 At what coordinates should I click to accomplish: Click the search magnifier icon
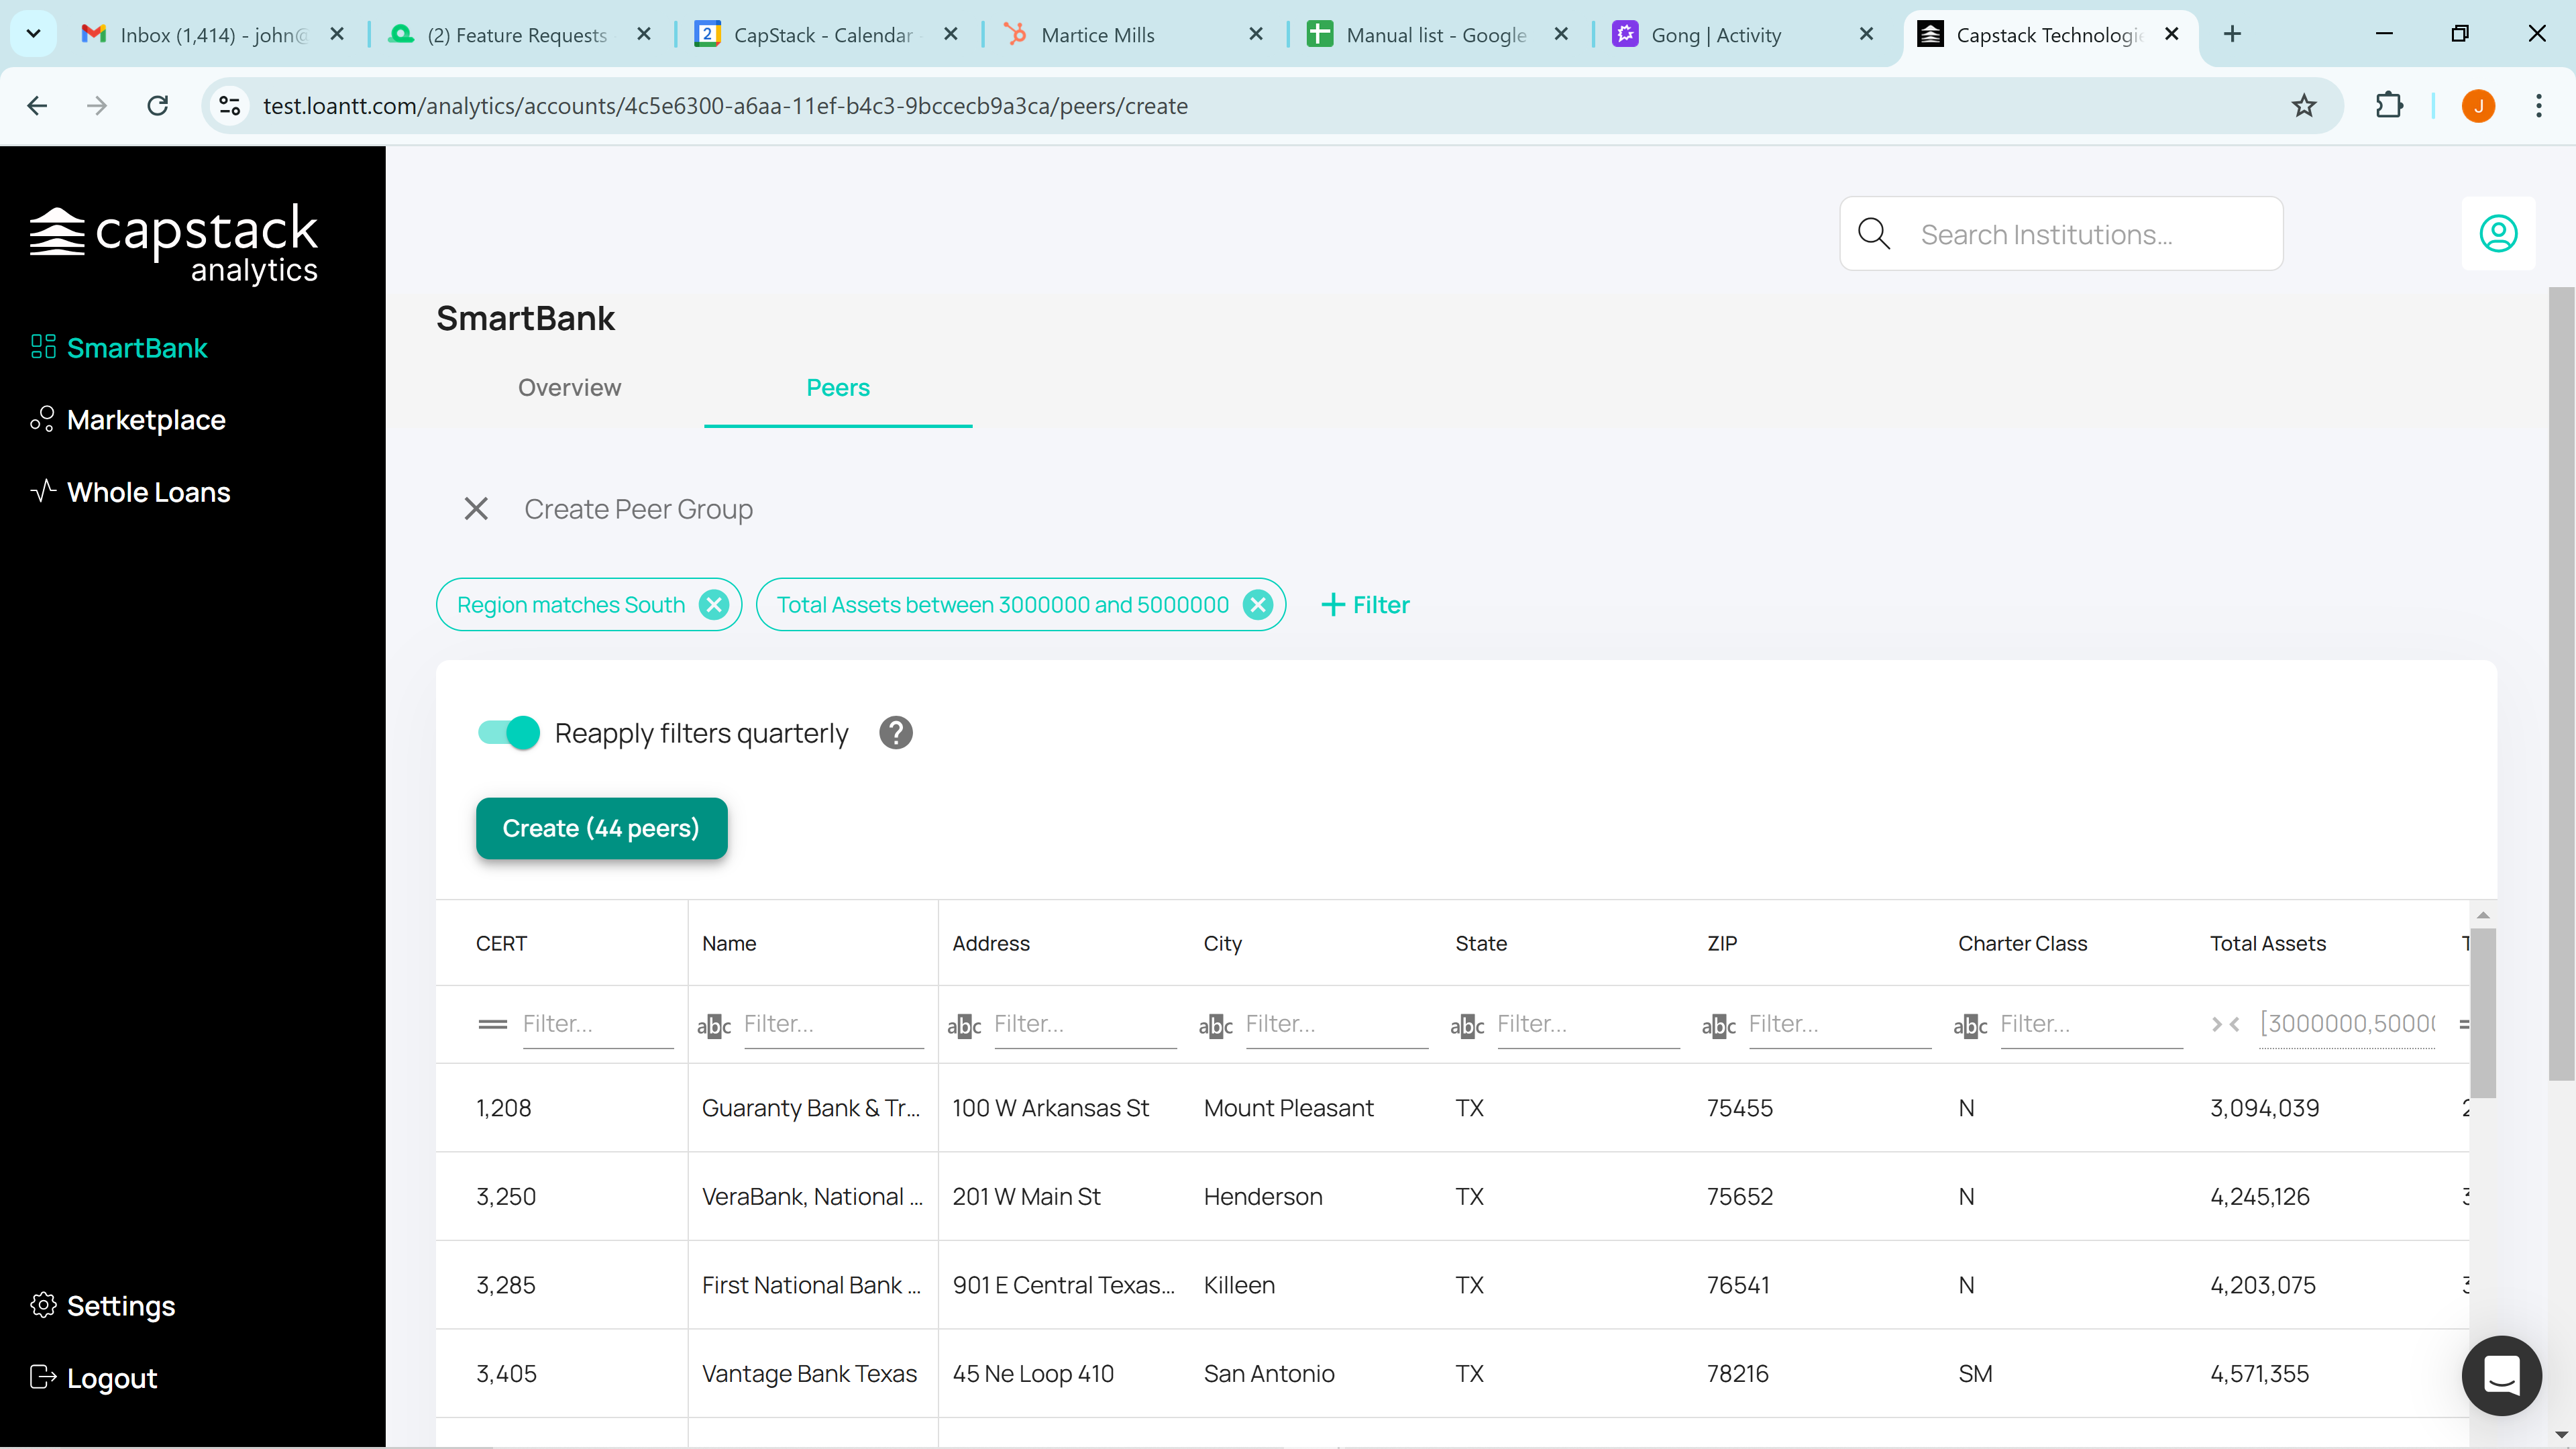(1873, 234)
